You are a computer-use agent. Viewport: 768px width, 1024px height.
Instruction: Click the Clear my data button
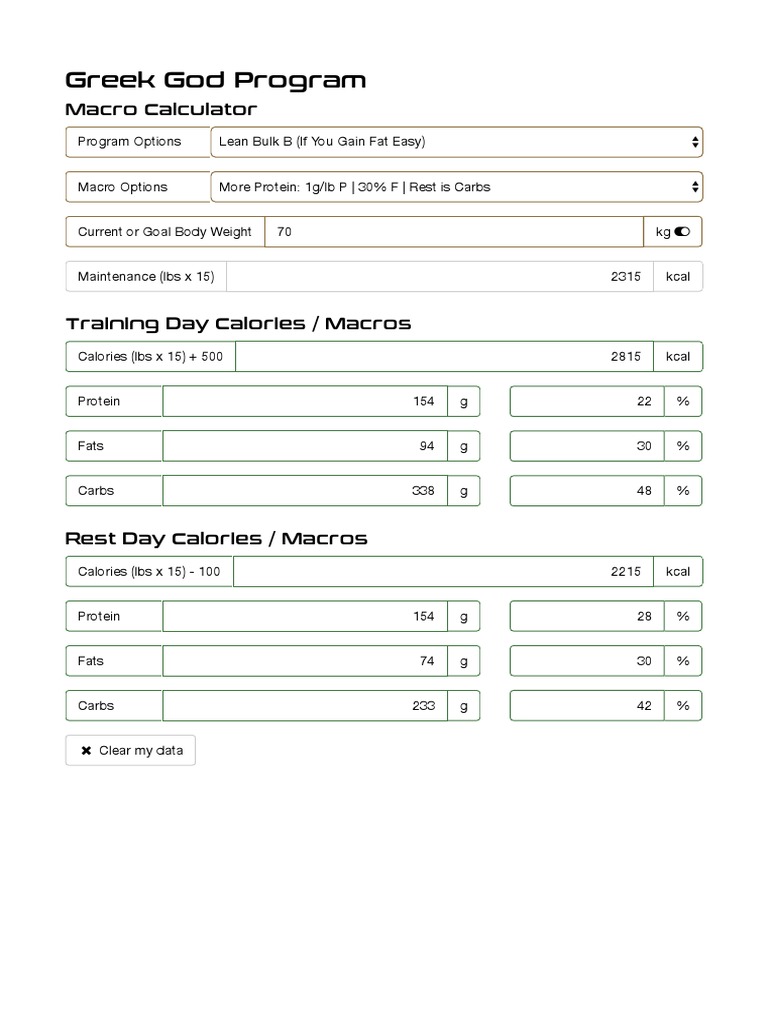[131, 750]
